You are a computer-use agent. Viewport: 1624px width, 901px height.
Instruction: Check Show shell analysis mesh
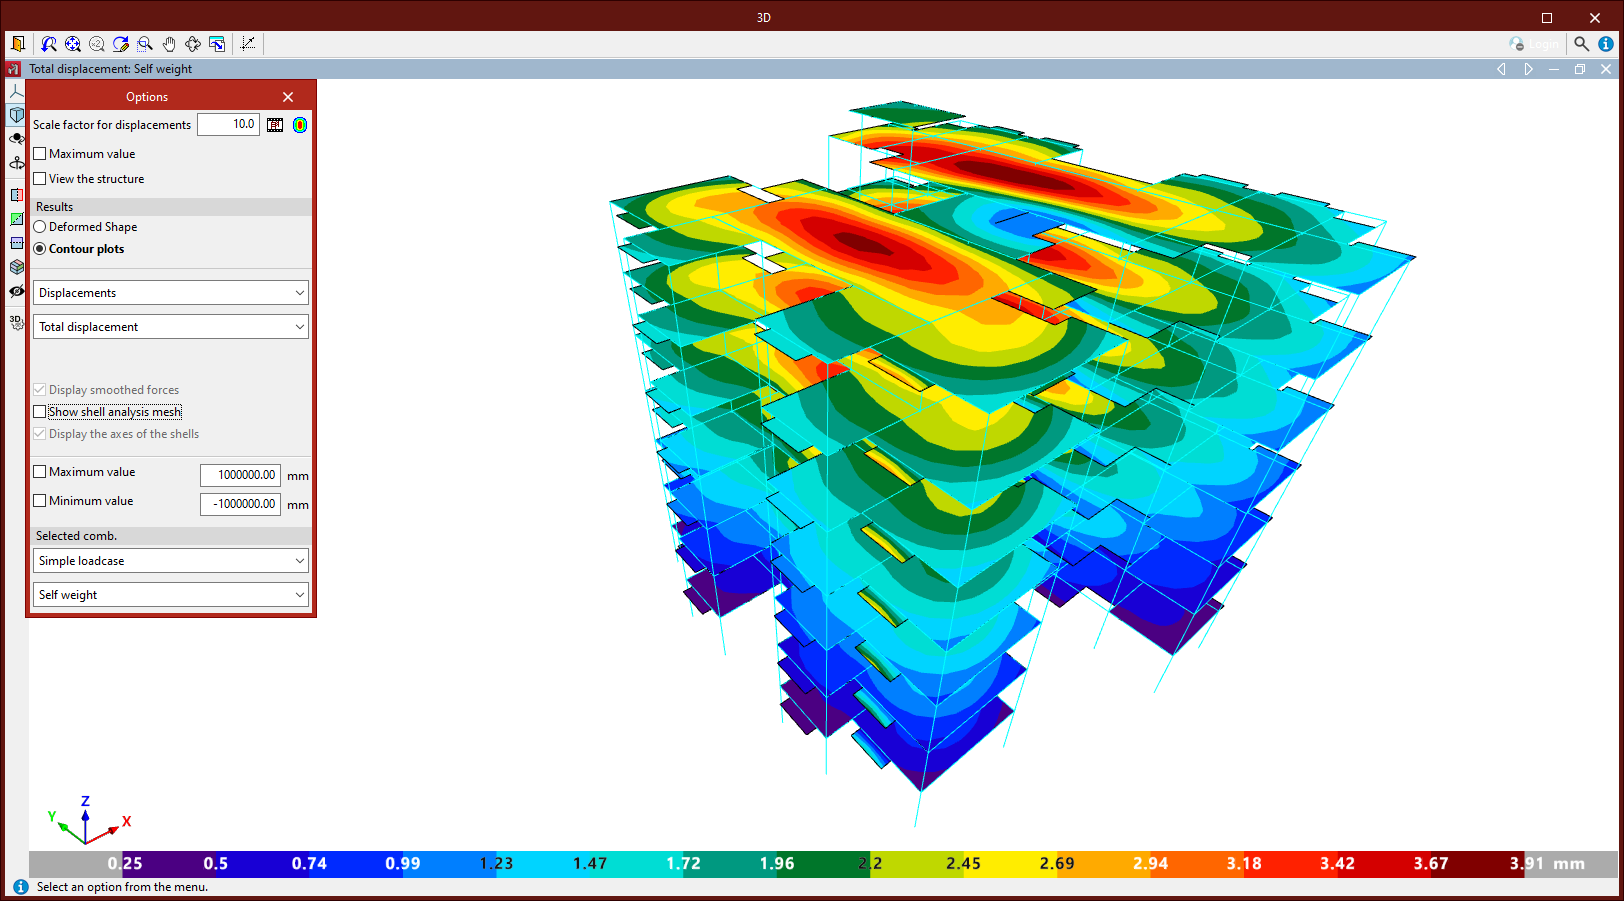point(40,412)
